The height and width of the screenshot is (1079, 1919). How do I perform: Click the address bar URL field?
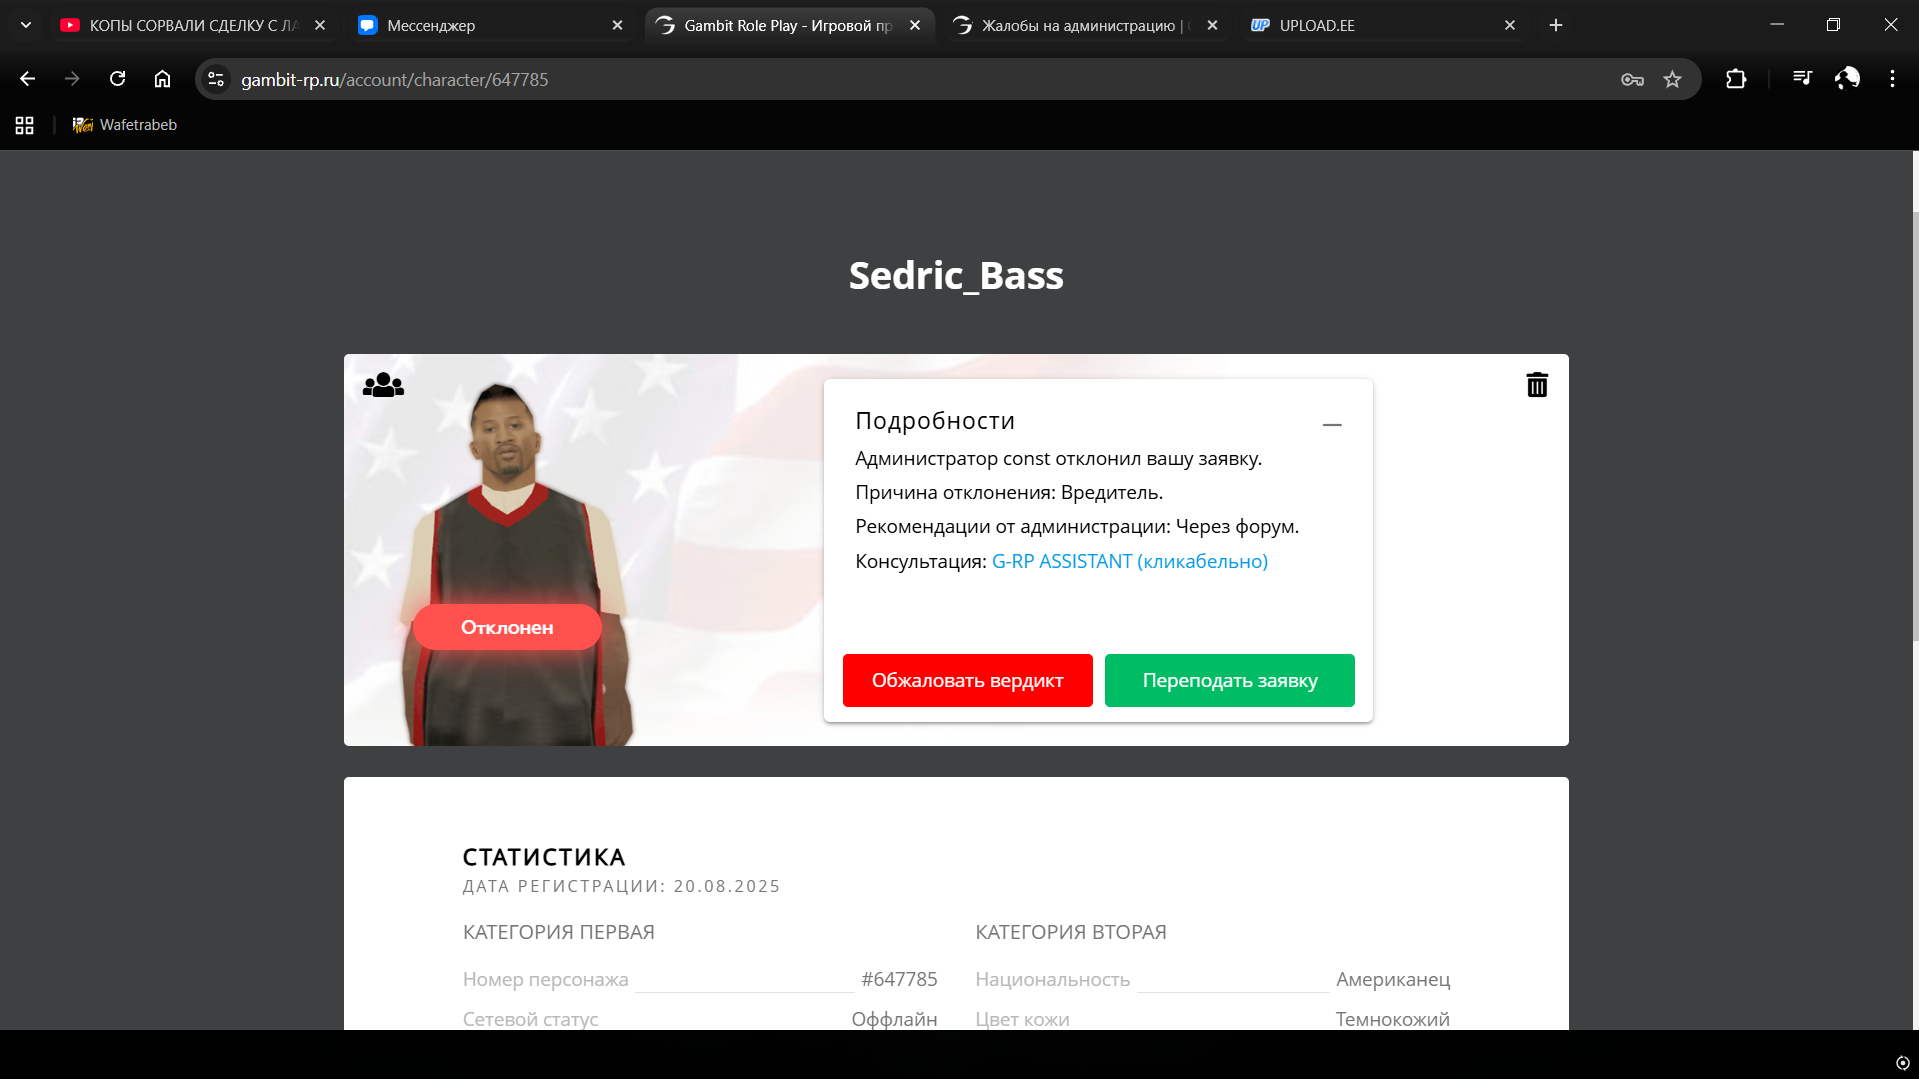pos(900,79)
